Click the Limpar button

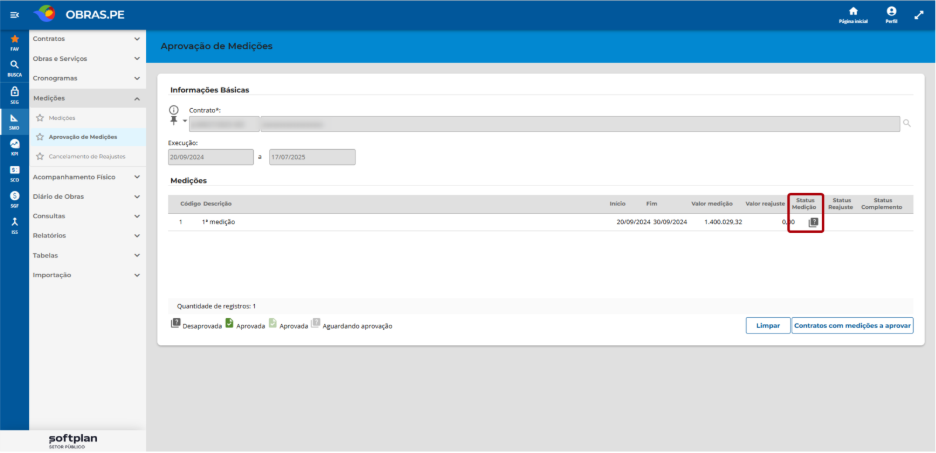tap(768, 326)
